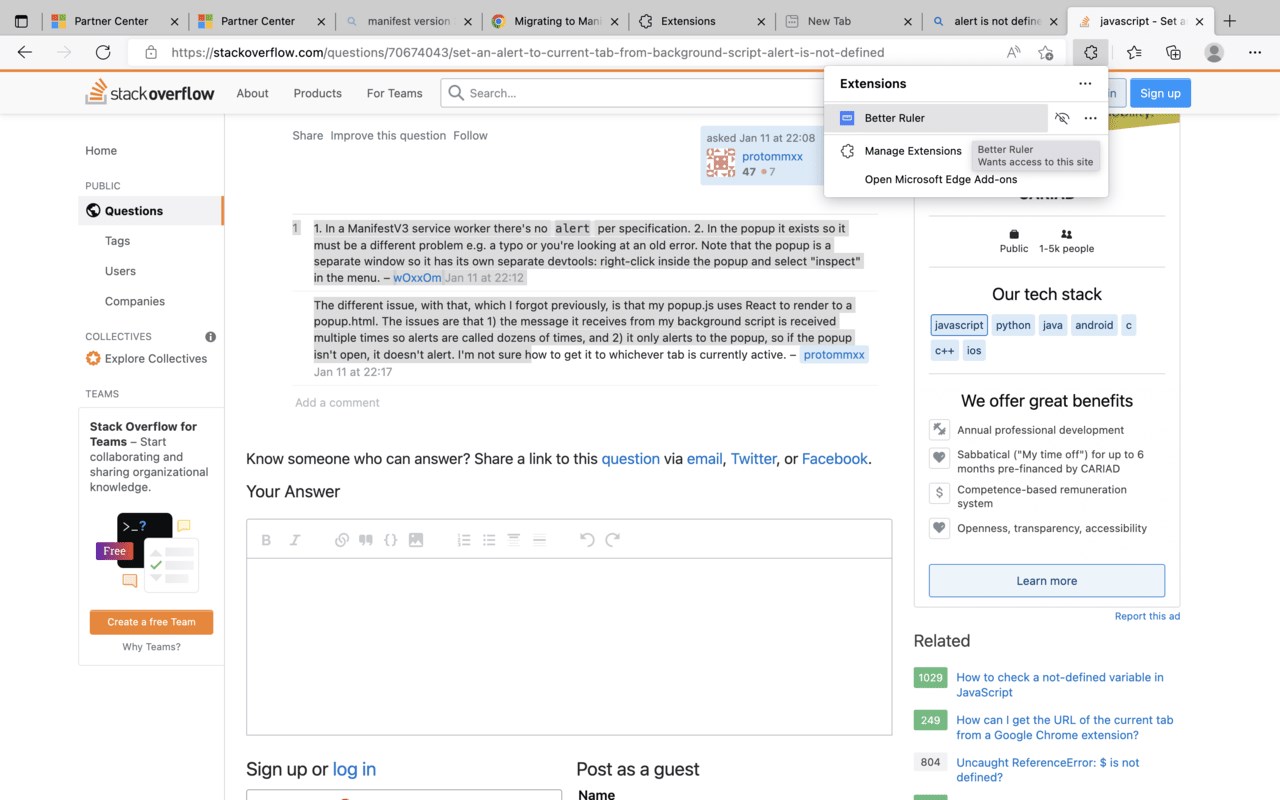The width and height of the screenshot is (1280, 800).
Task: Click the Numbered list editor icon
Action: coord(464,540)
